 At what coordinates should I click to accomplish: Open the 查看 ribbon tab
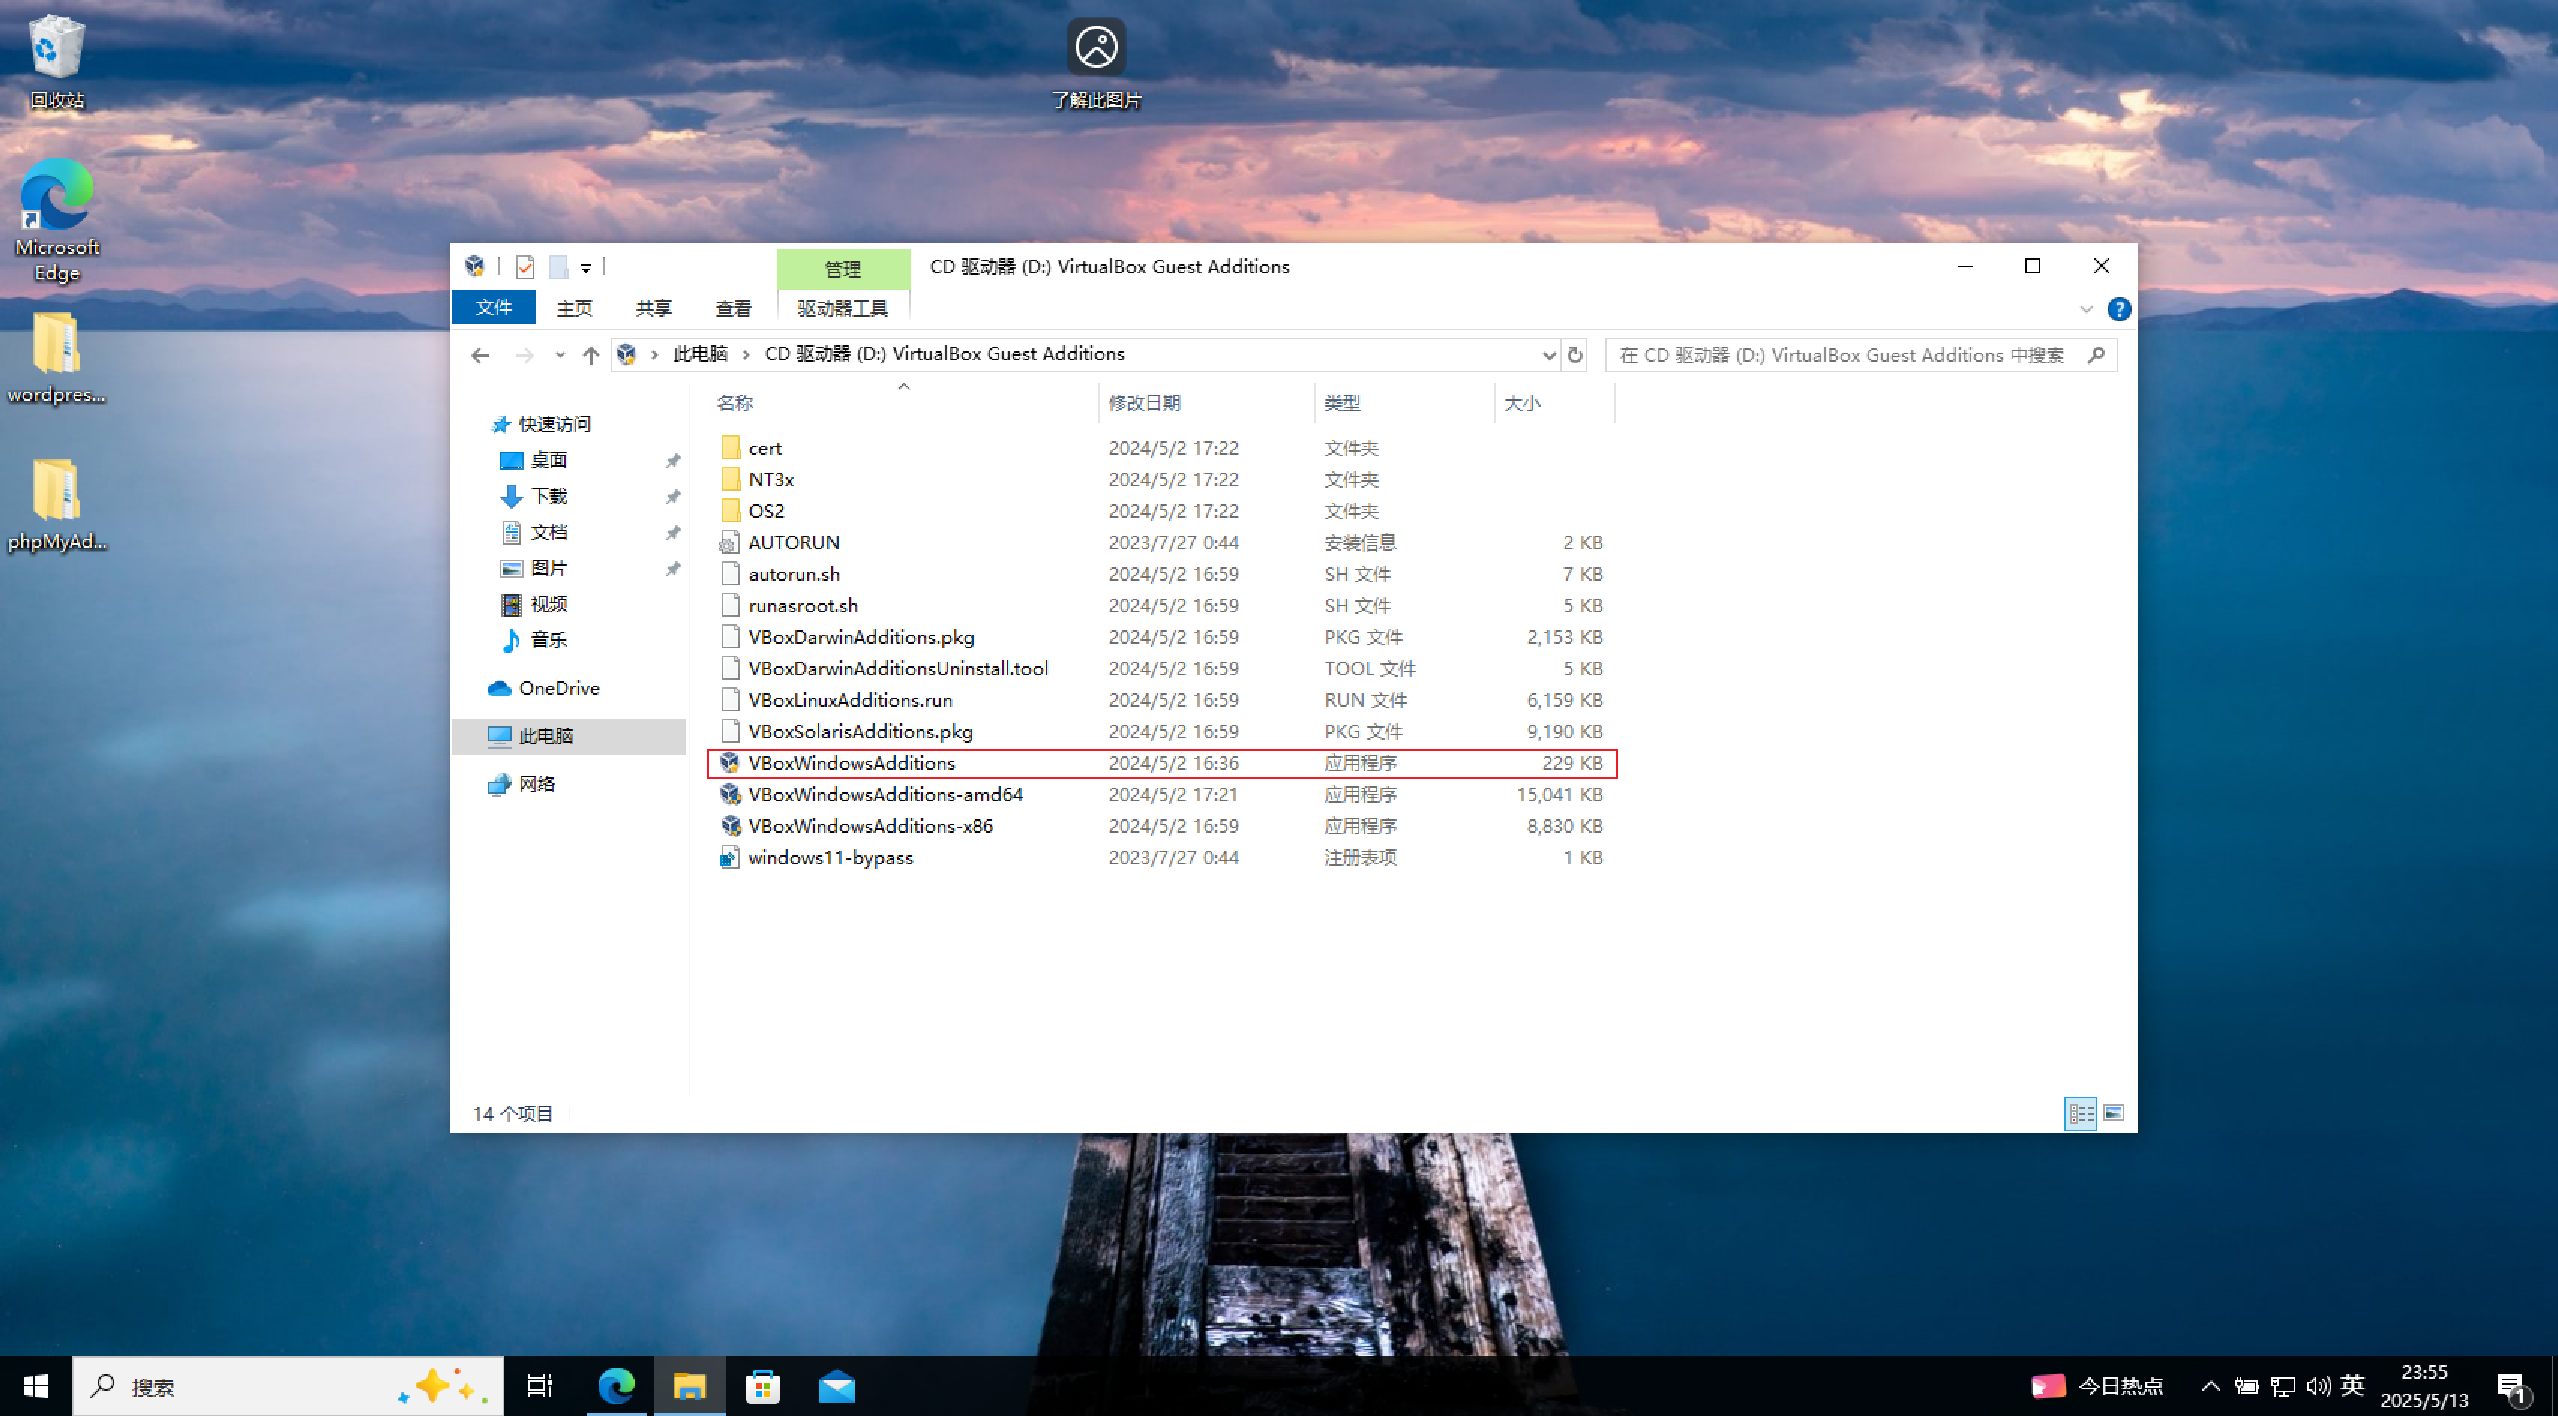click(733, 308)
